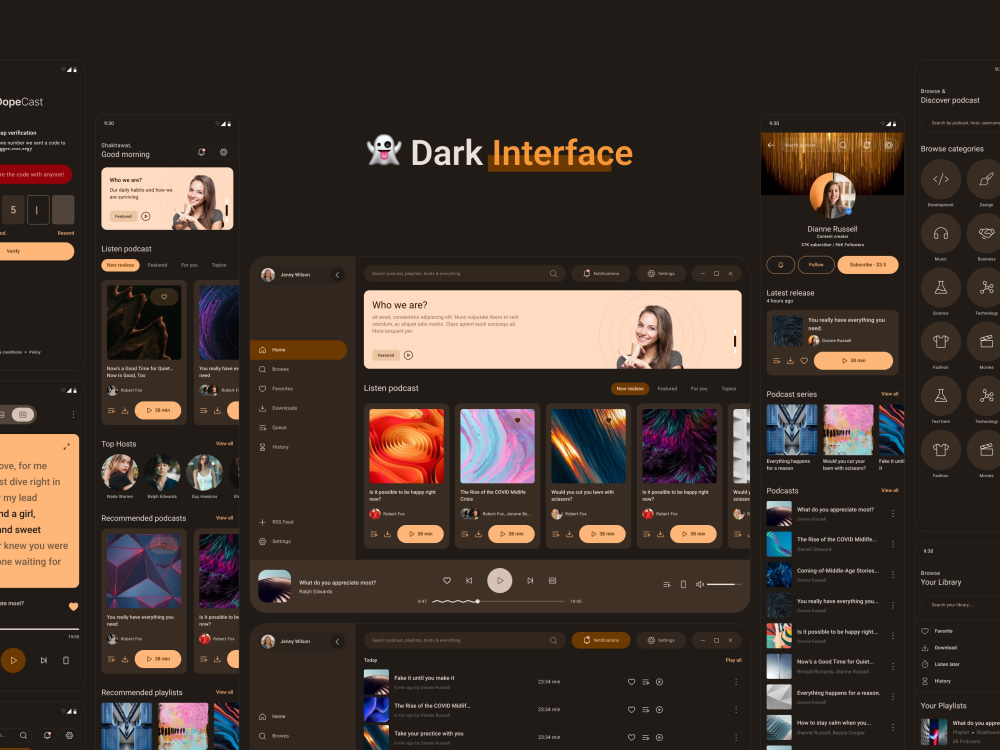This screenshot has width=1000, height=750.
Task: Switch to Featured tab in desktop Listen podcast
Action: pyautogui.click(x=667, y=388)
